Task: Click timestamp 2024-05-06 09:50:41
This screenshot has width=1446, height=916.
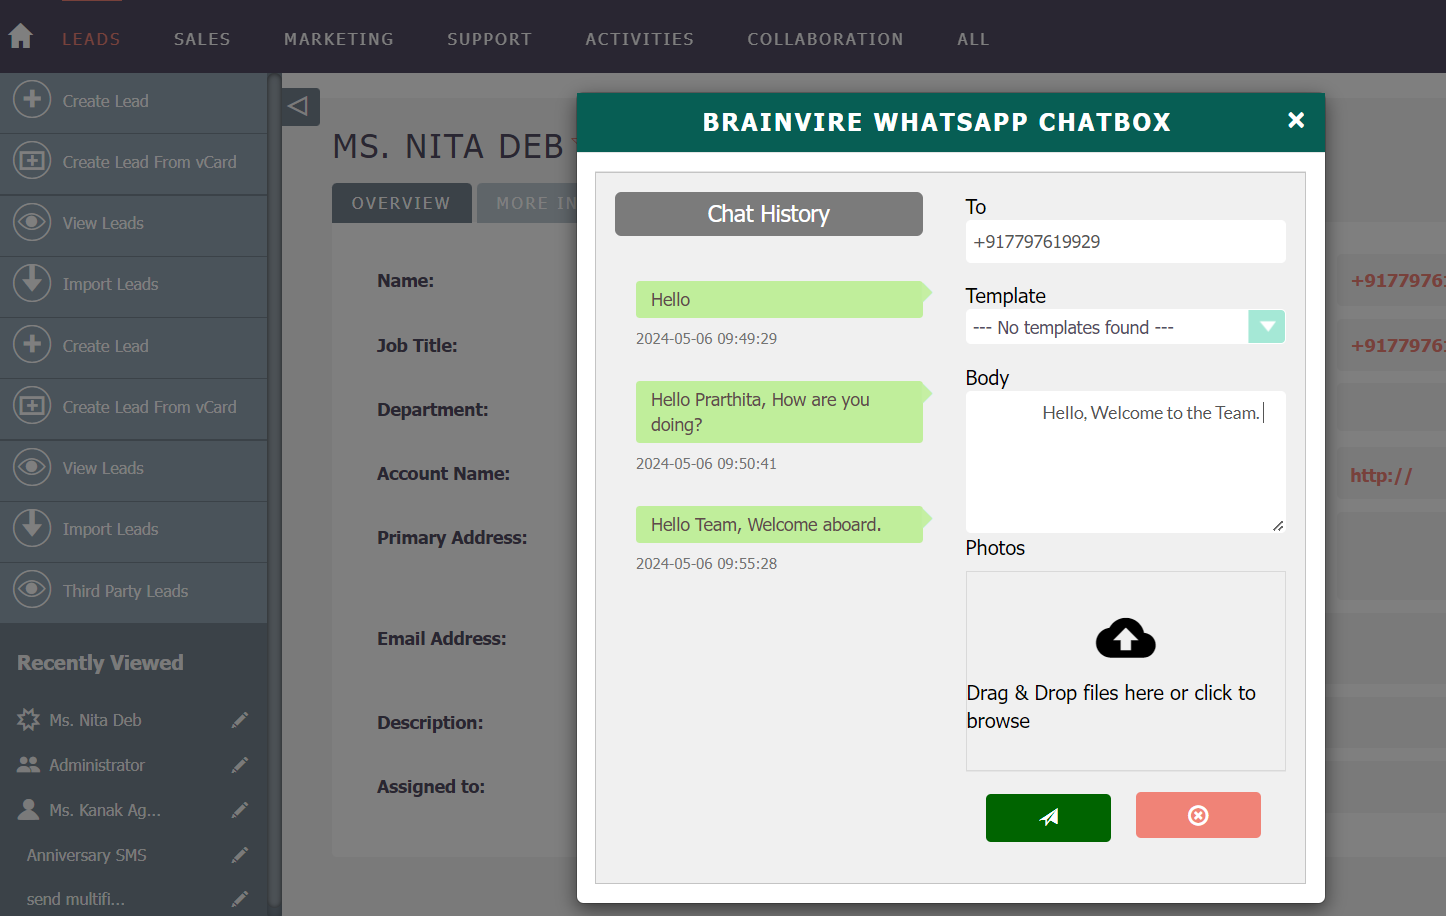Action: click(x=706, y=464)
